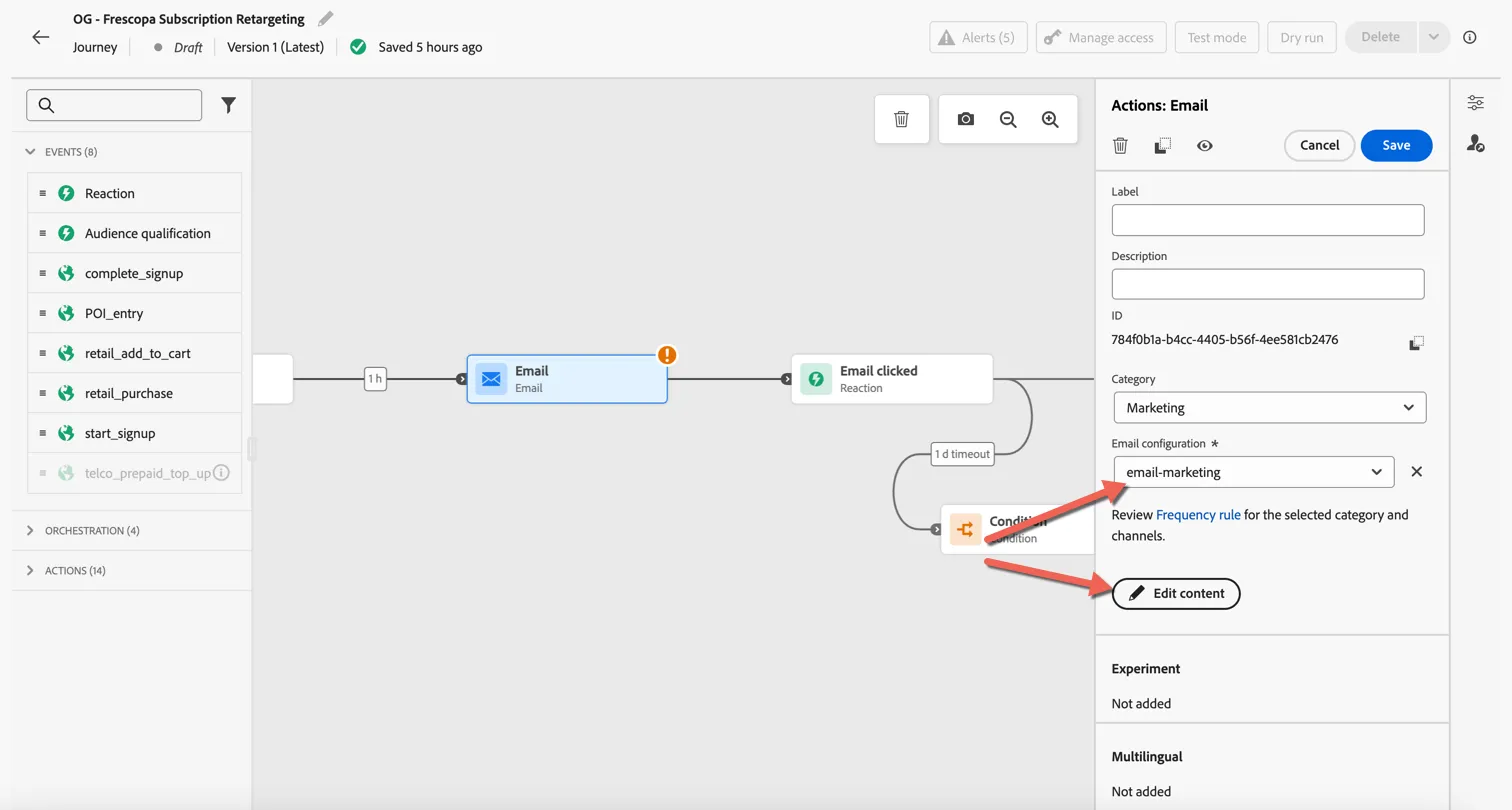The height and width of the screenshot is (810, 1512).
Task: Focus the events search box
Action: point(114,105)
